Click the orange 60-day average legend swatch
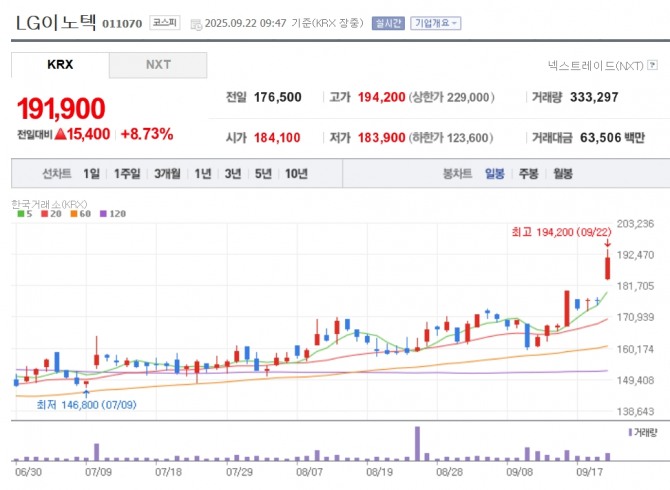Viewport: 670px width, 490px height. pos(74,214)
